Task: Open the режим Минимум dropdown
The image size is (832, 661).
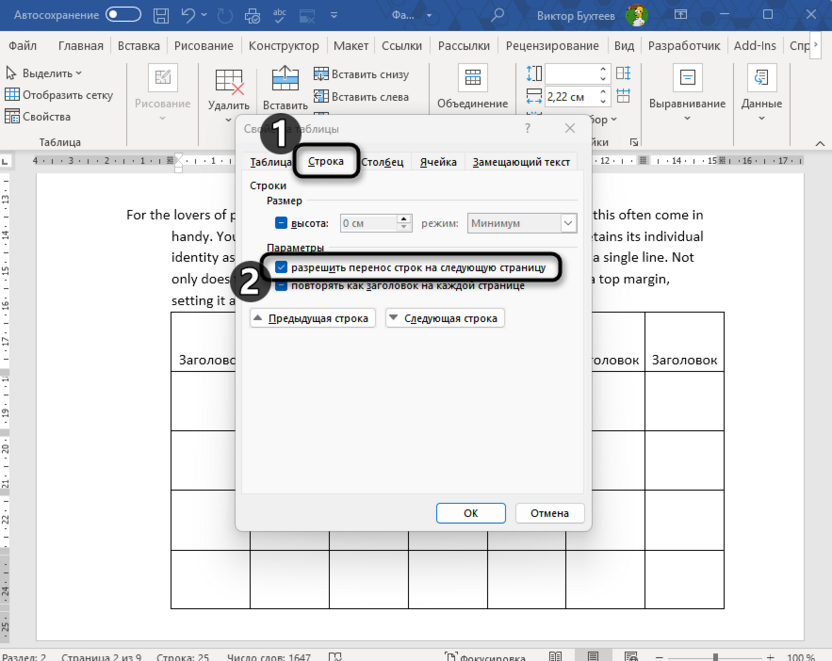Action: point(522,223)
